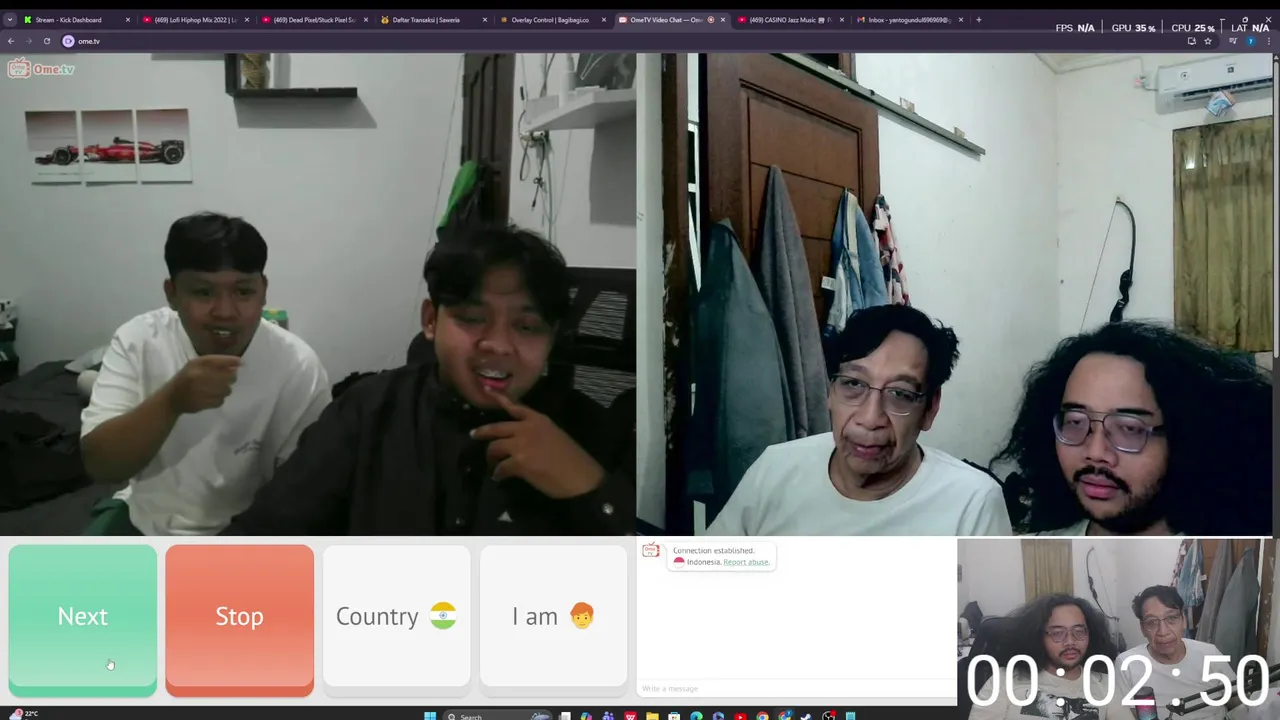This screenshot has height=720, width=1280.
Task: Click the red Stop button
Action: [239, 620]
